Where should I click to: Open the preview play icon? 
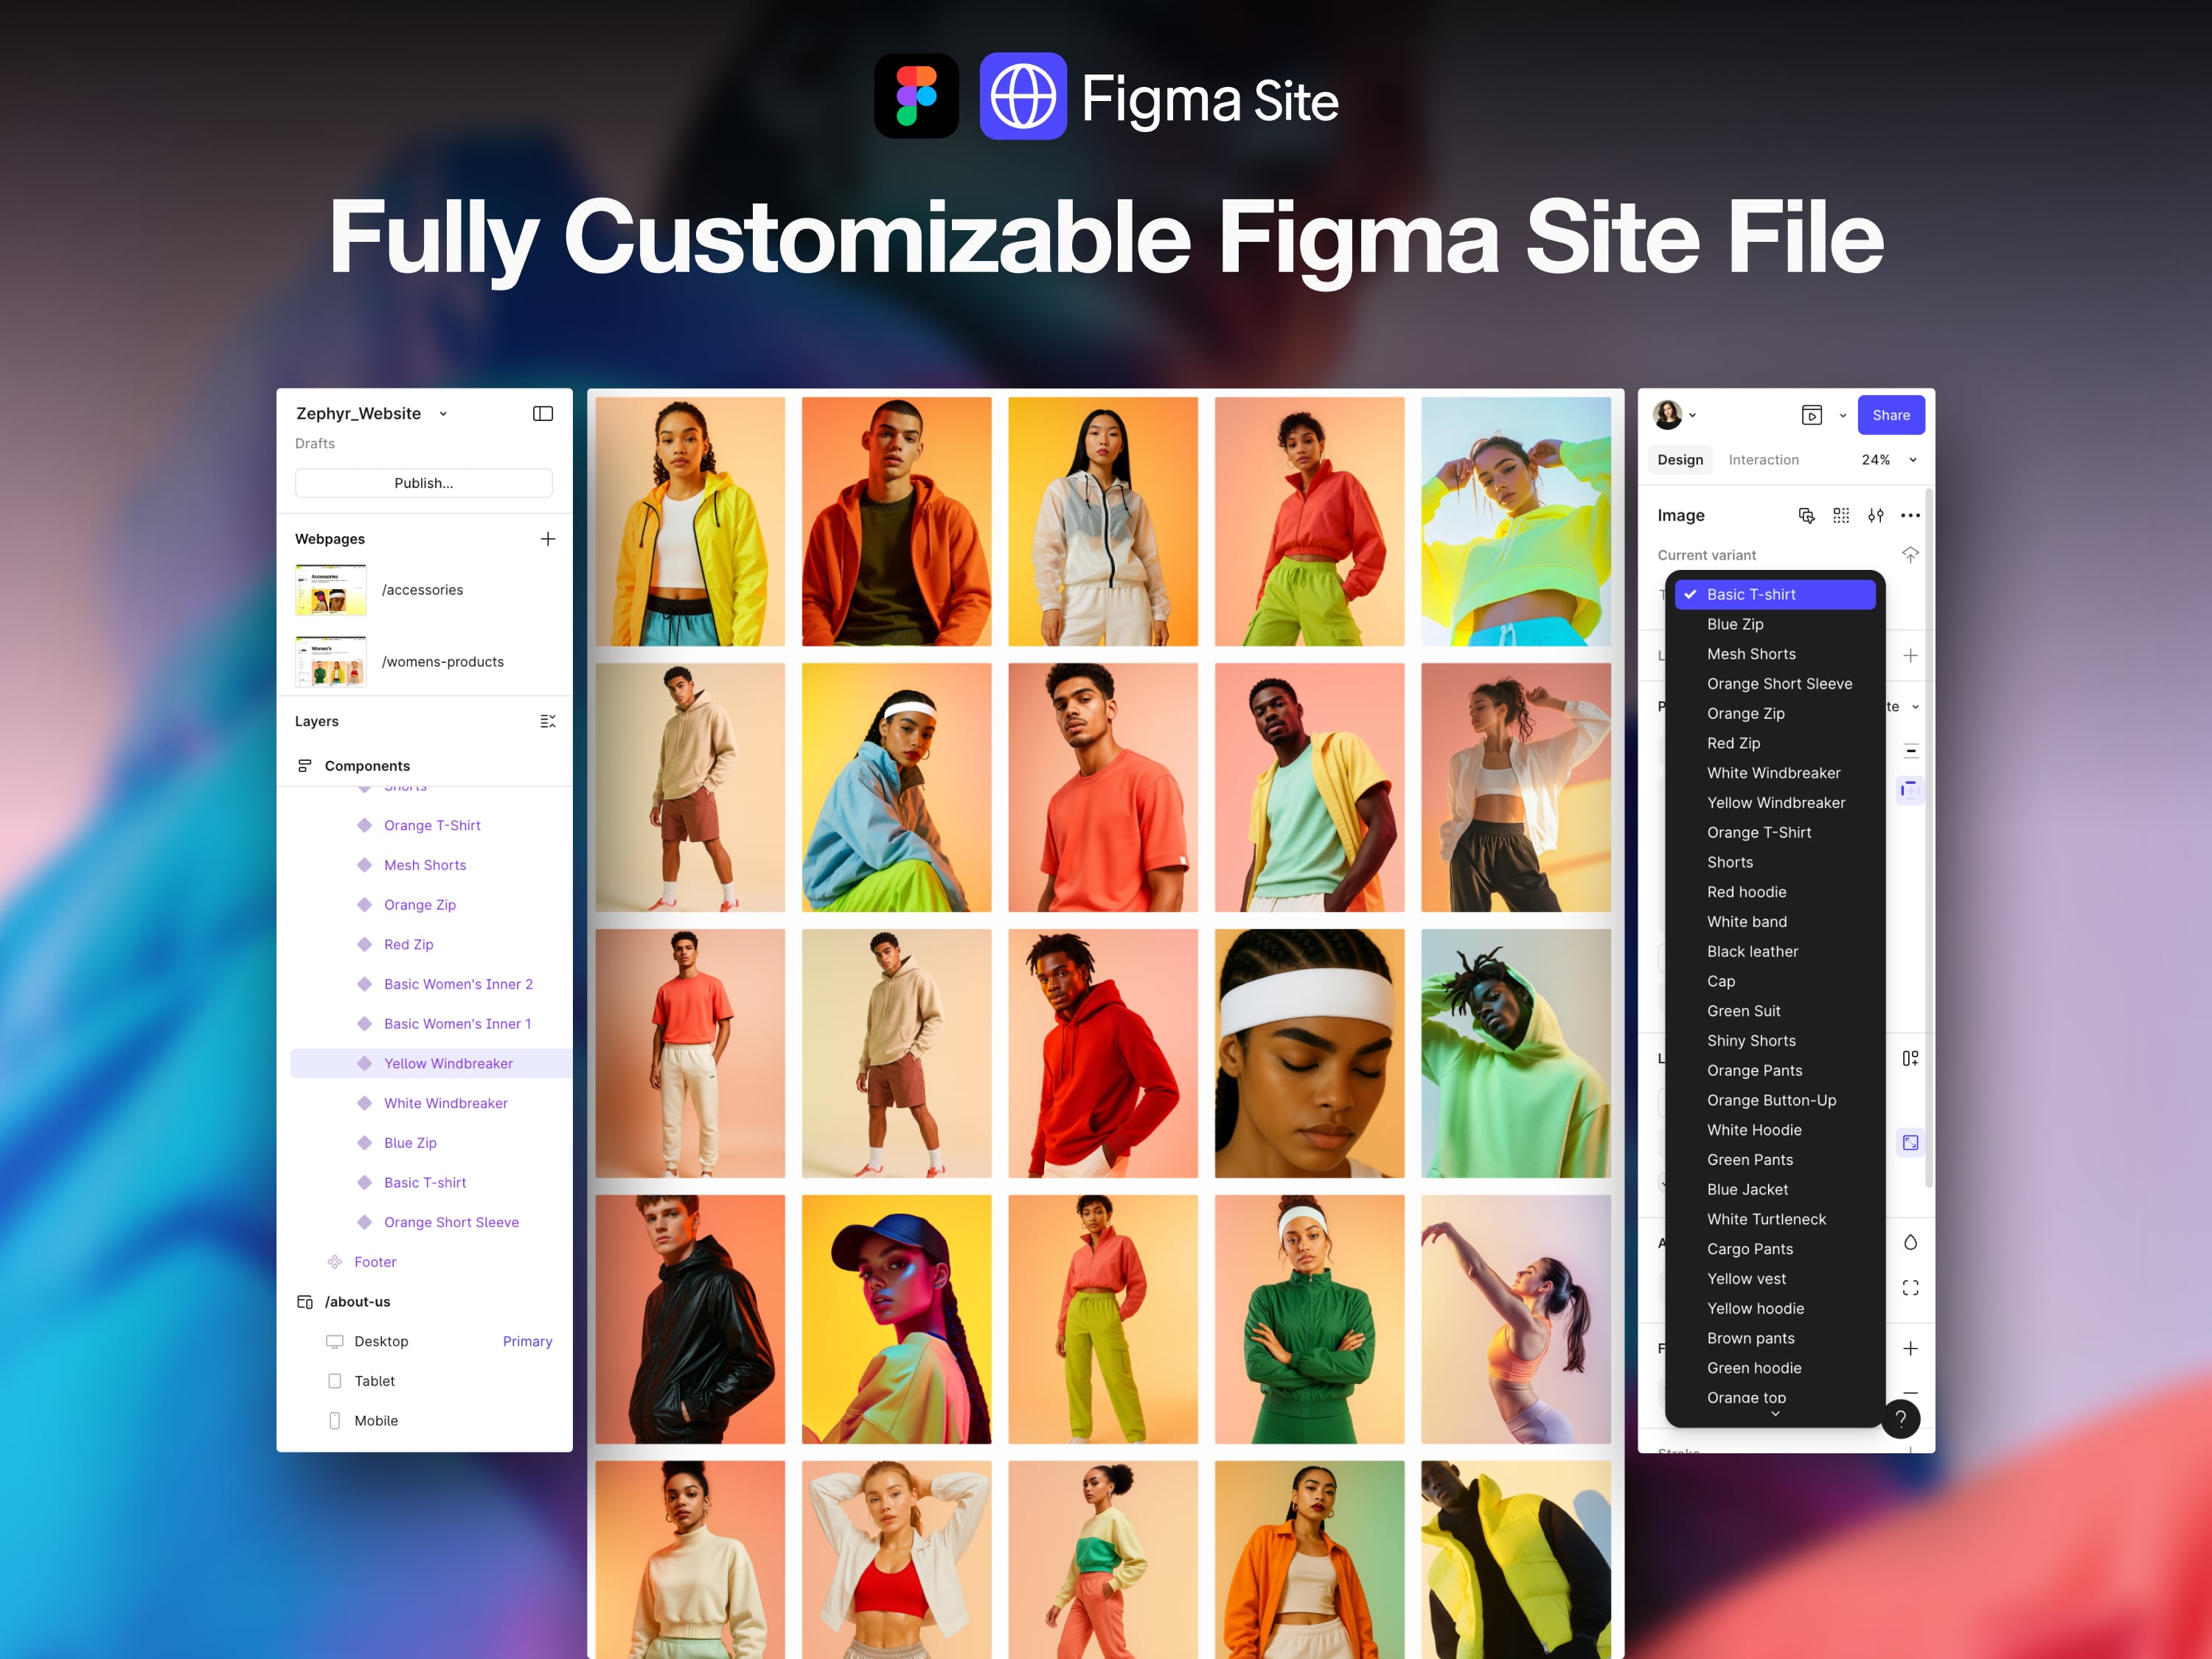(1812, 415)
